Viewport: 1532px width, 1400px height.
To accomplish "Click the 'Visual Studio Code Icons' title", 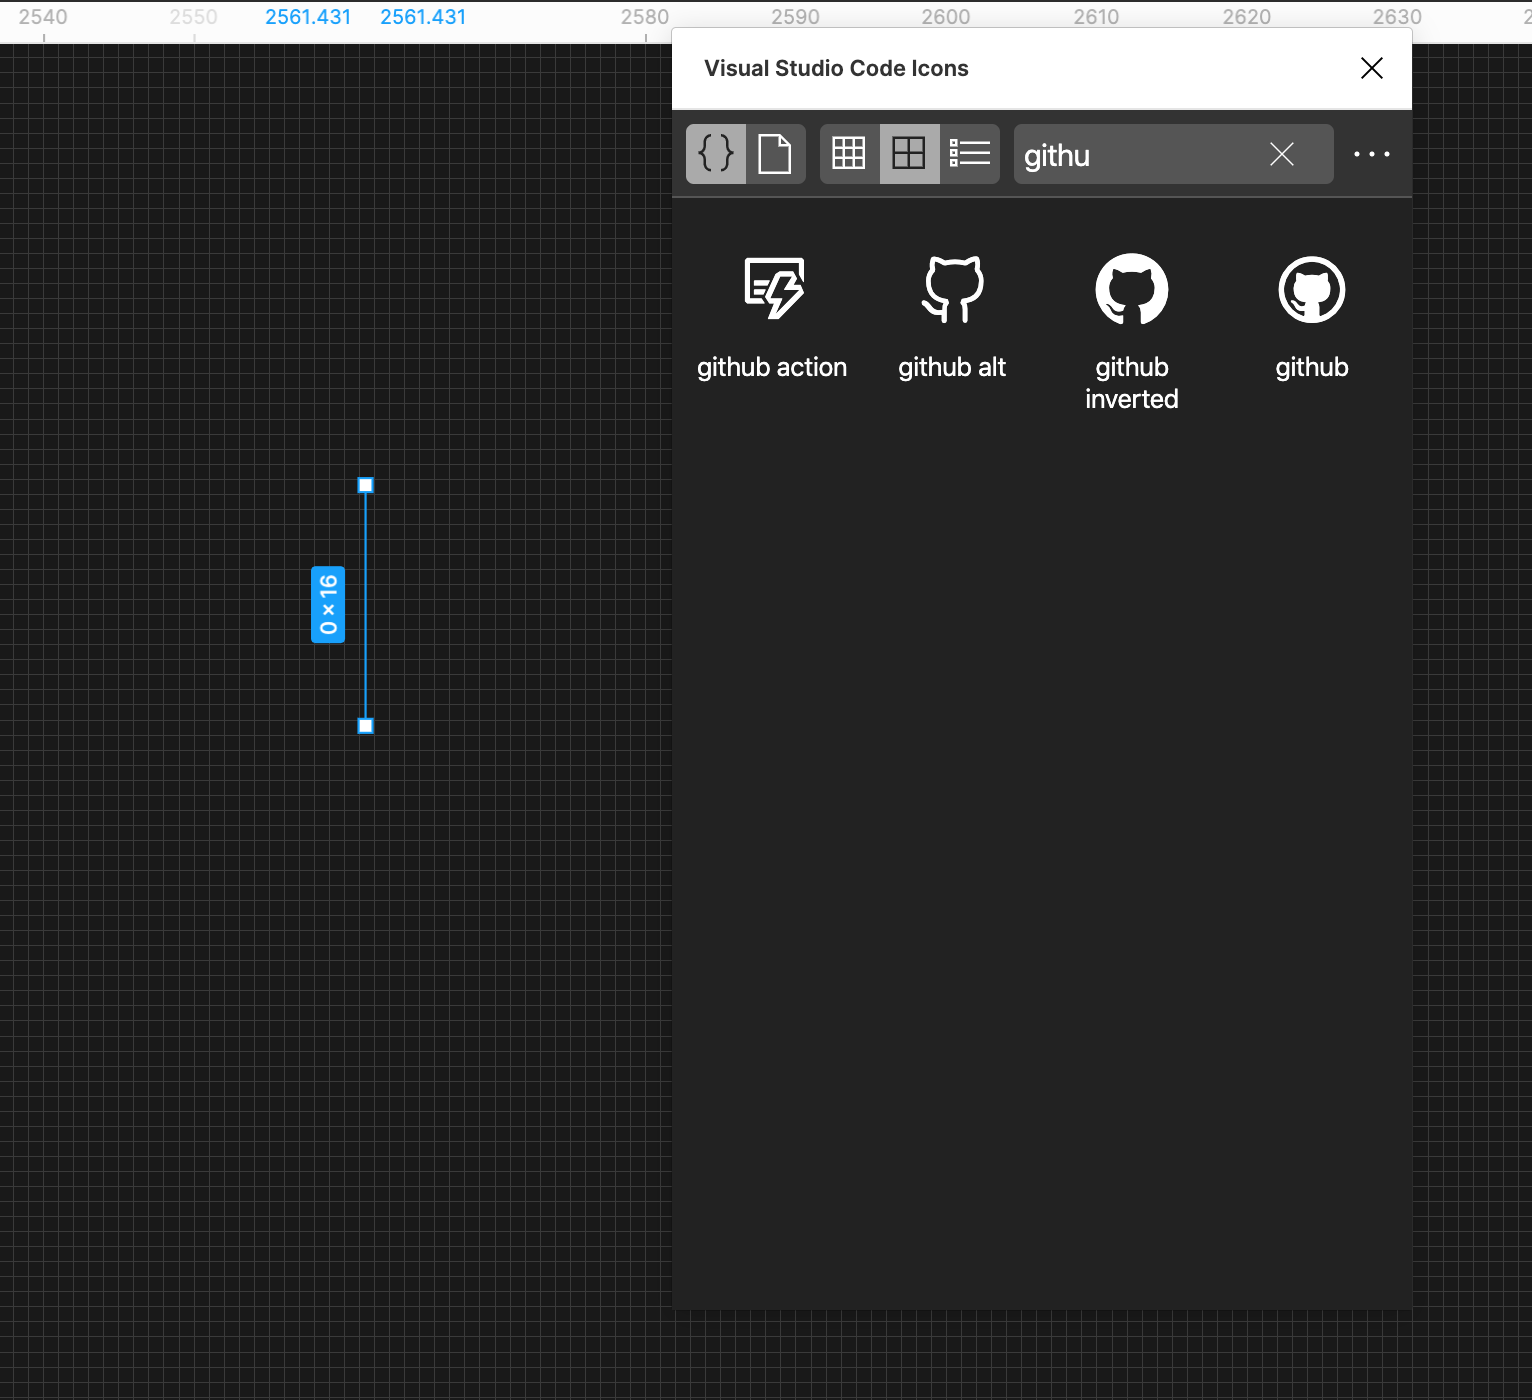I will pyautogui.click(x=836, y=68).
